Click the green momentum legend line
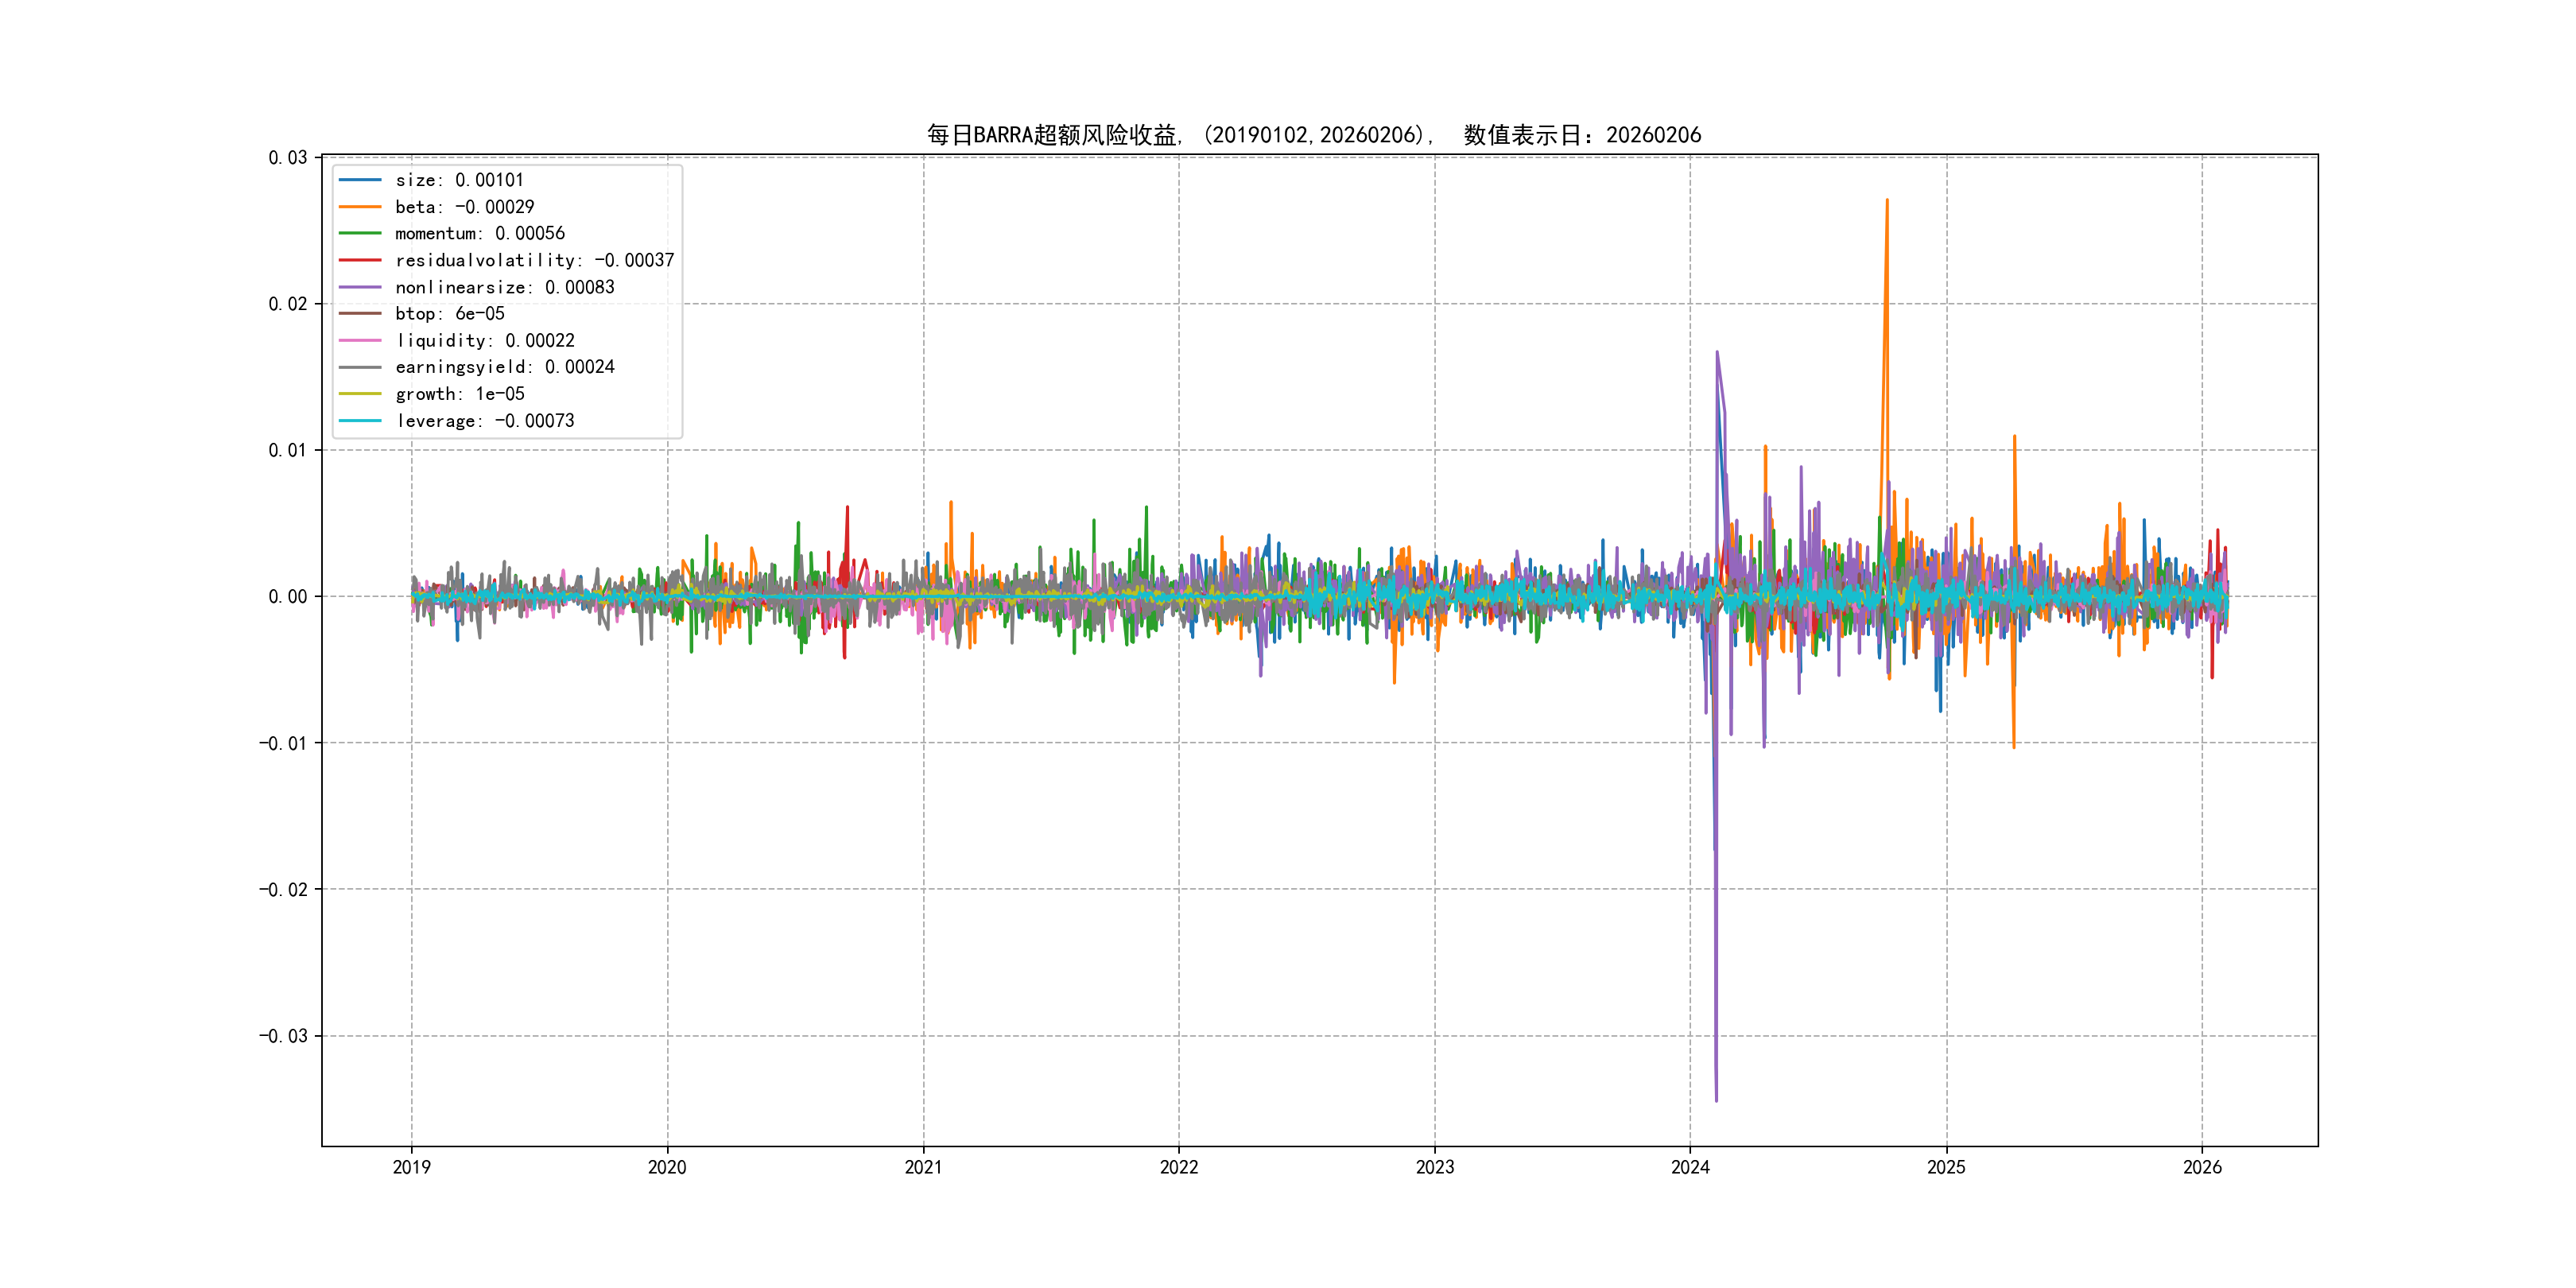Viewport: 2576px width, 1288px height. coord(360,233)
